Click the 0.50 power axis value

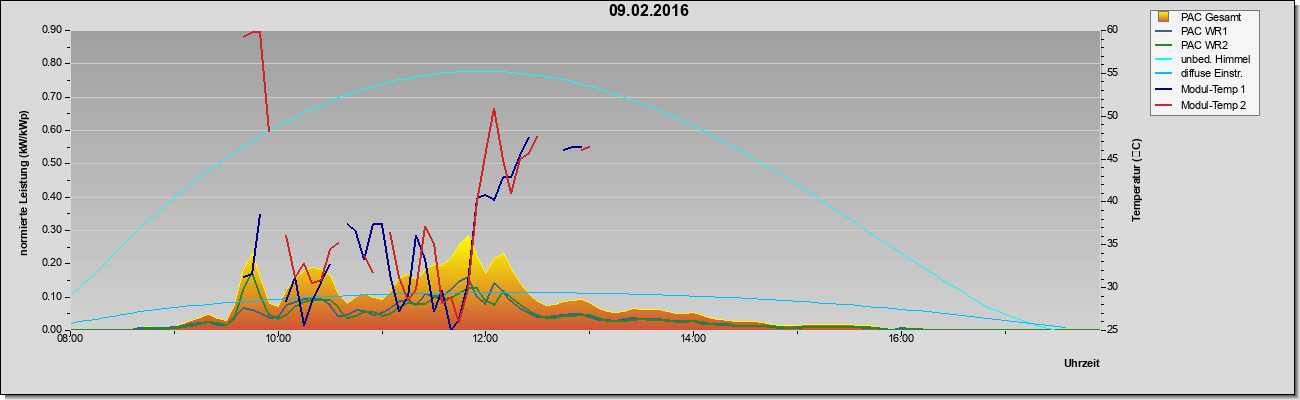pyautogui.click(x=52, y=163)
